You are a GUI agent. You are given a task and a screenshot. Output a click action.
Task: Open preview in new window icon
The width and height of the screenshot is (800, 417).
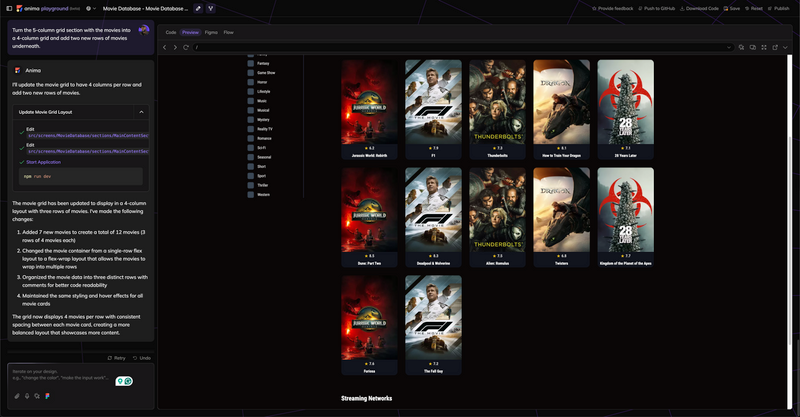775,47
